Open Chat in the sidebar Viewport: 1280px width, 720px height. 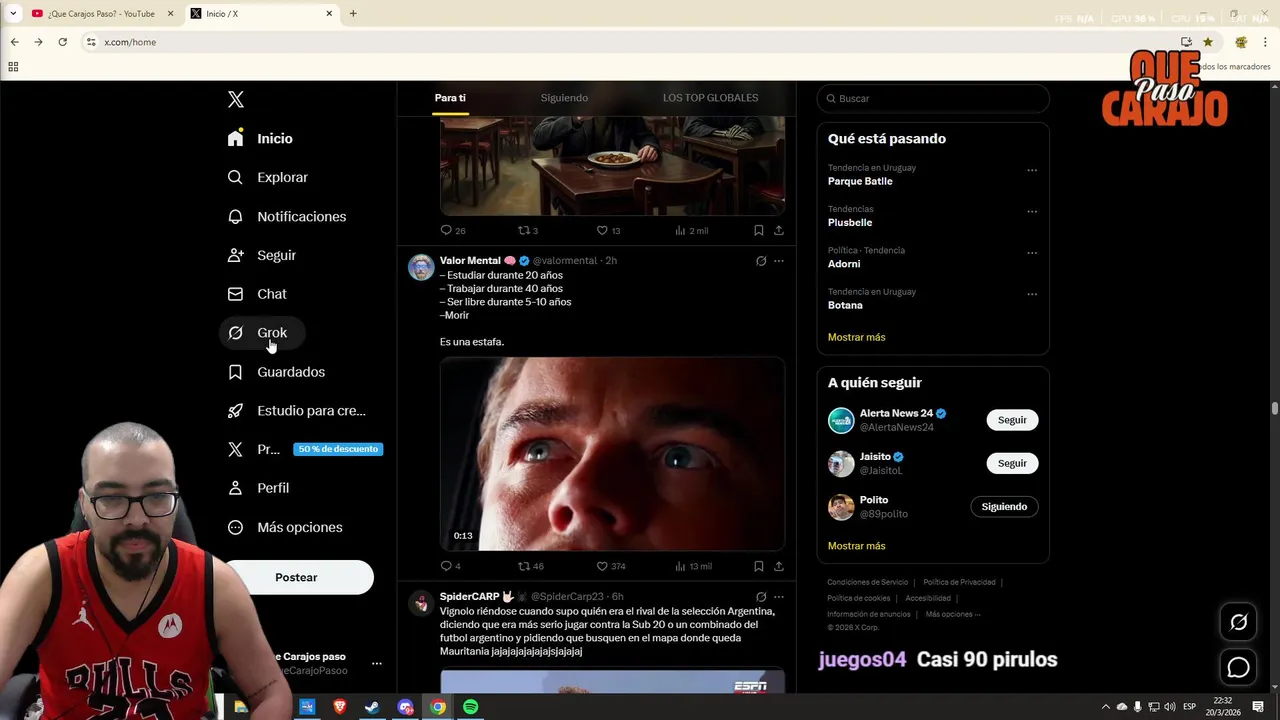click(256, 294)
